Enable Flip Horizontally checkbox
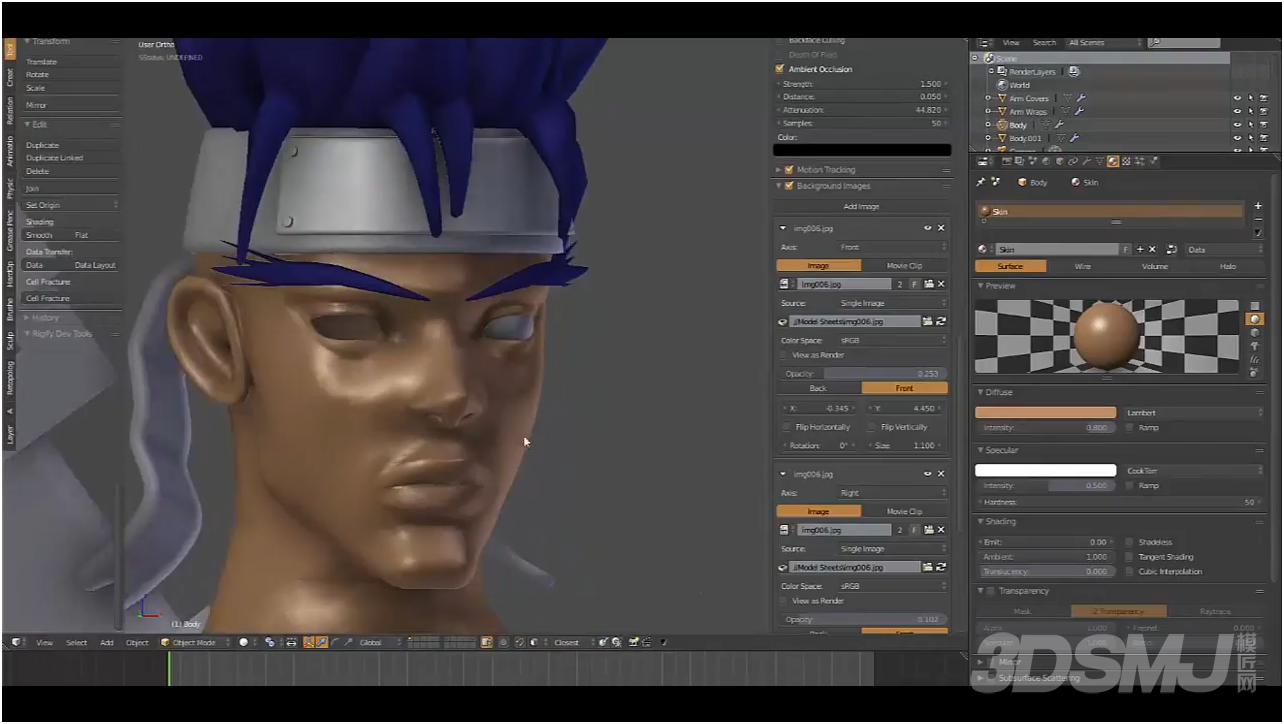The height and width of the screenshot is (724, 1284). point(786,427)
